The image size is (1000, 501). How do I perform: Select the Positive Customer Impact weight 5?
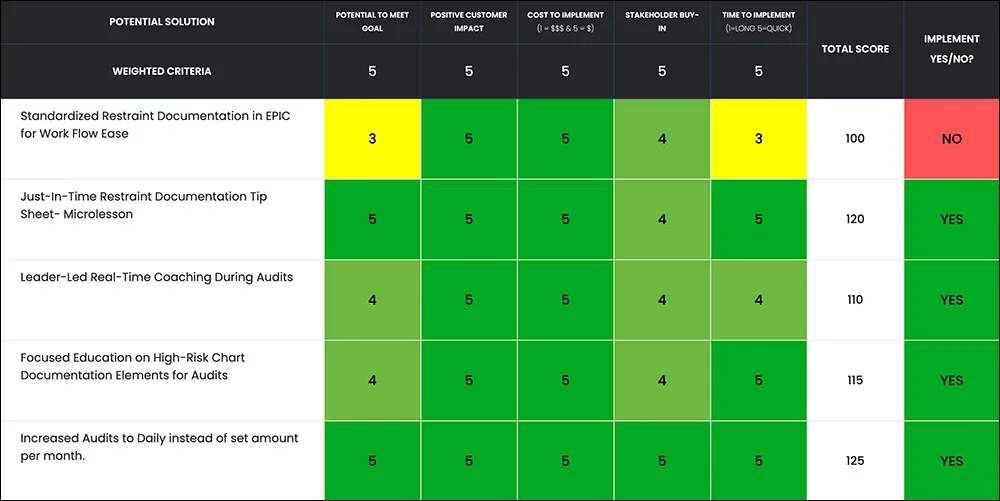click(x=469, y=71)
